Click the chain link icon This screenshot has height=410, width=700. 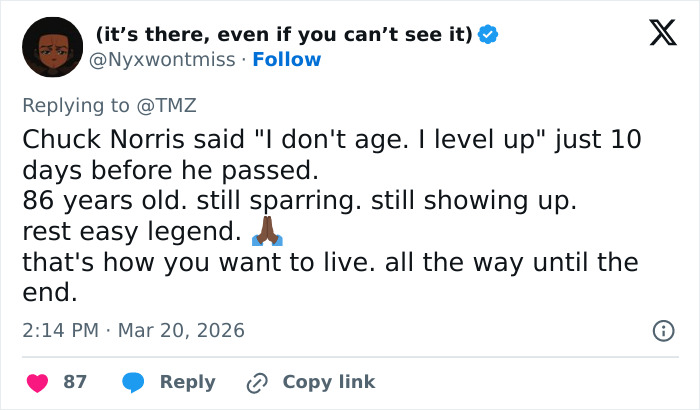point(258,382)
